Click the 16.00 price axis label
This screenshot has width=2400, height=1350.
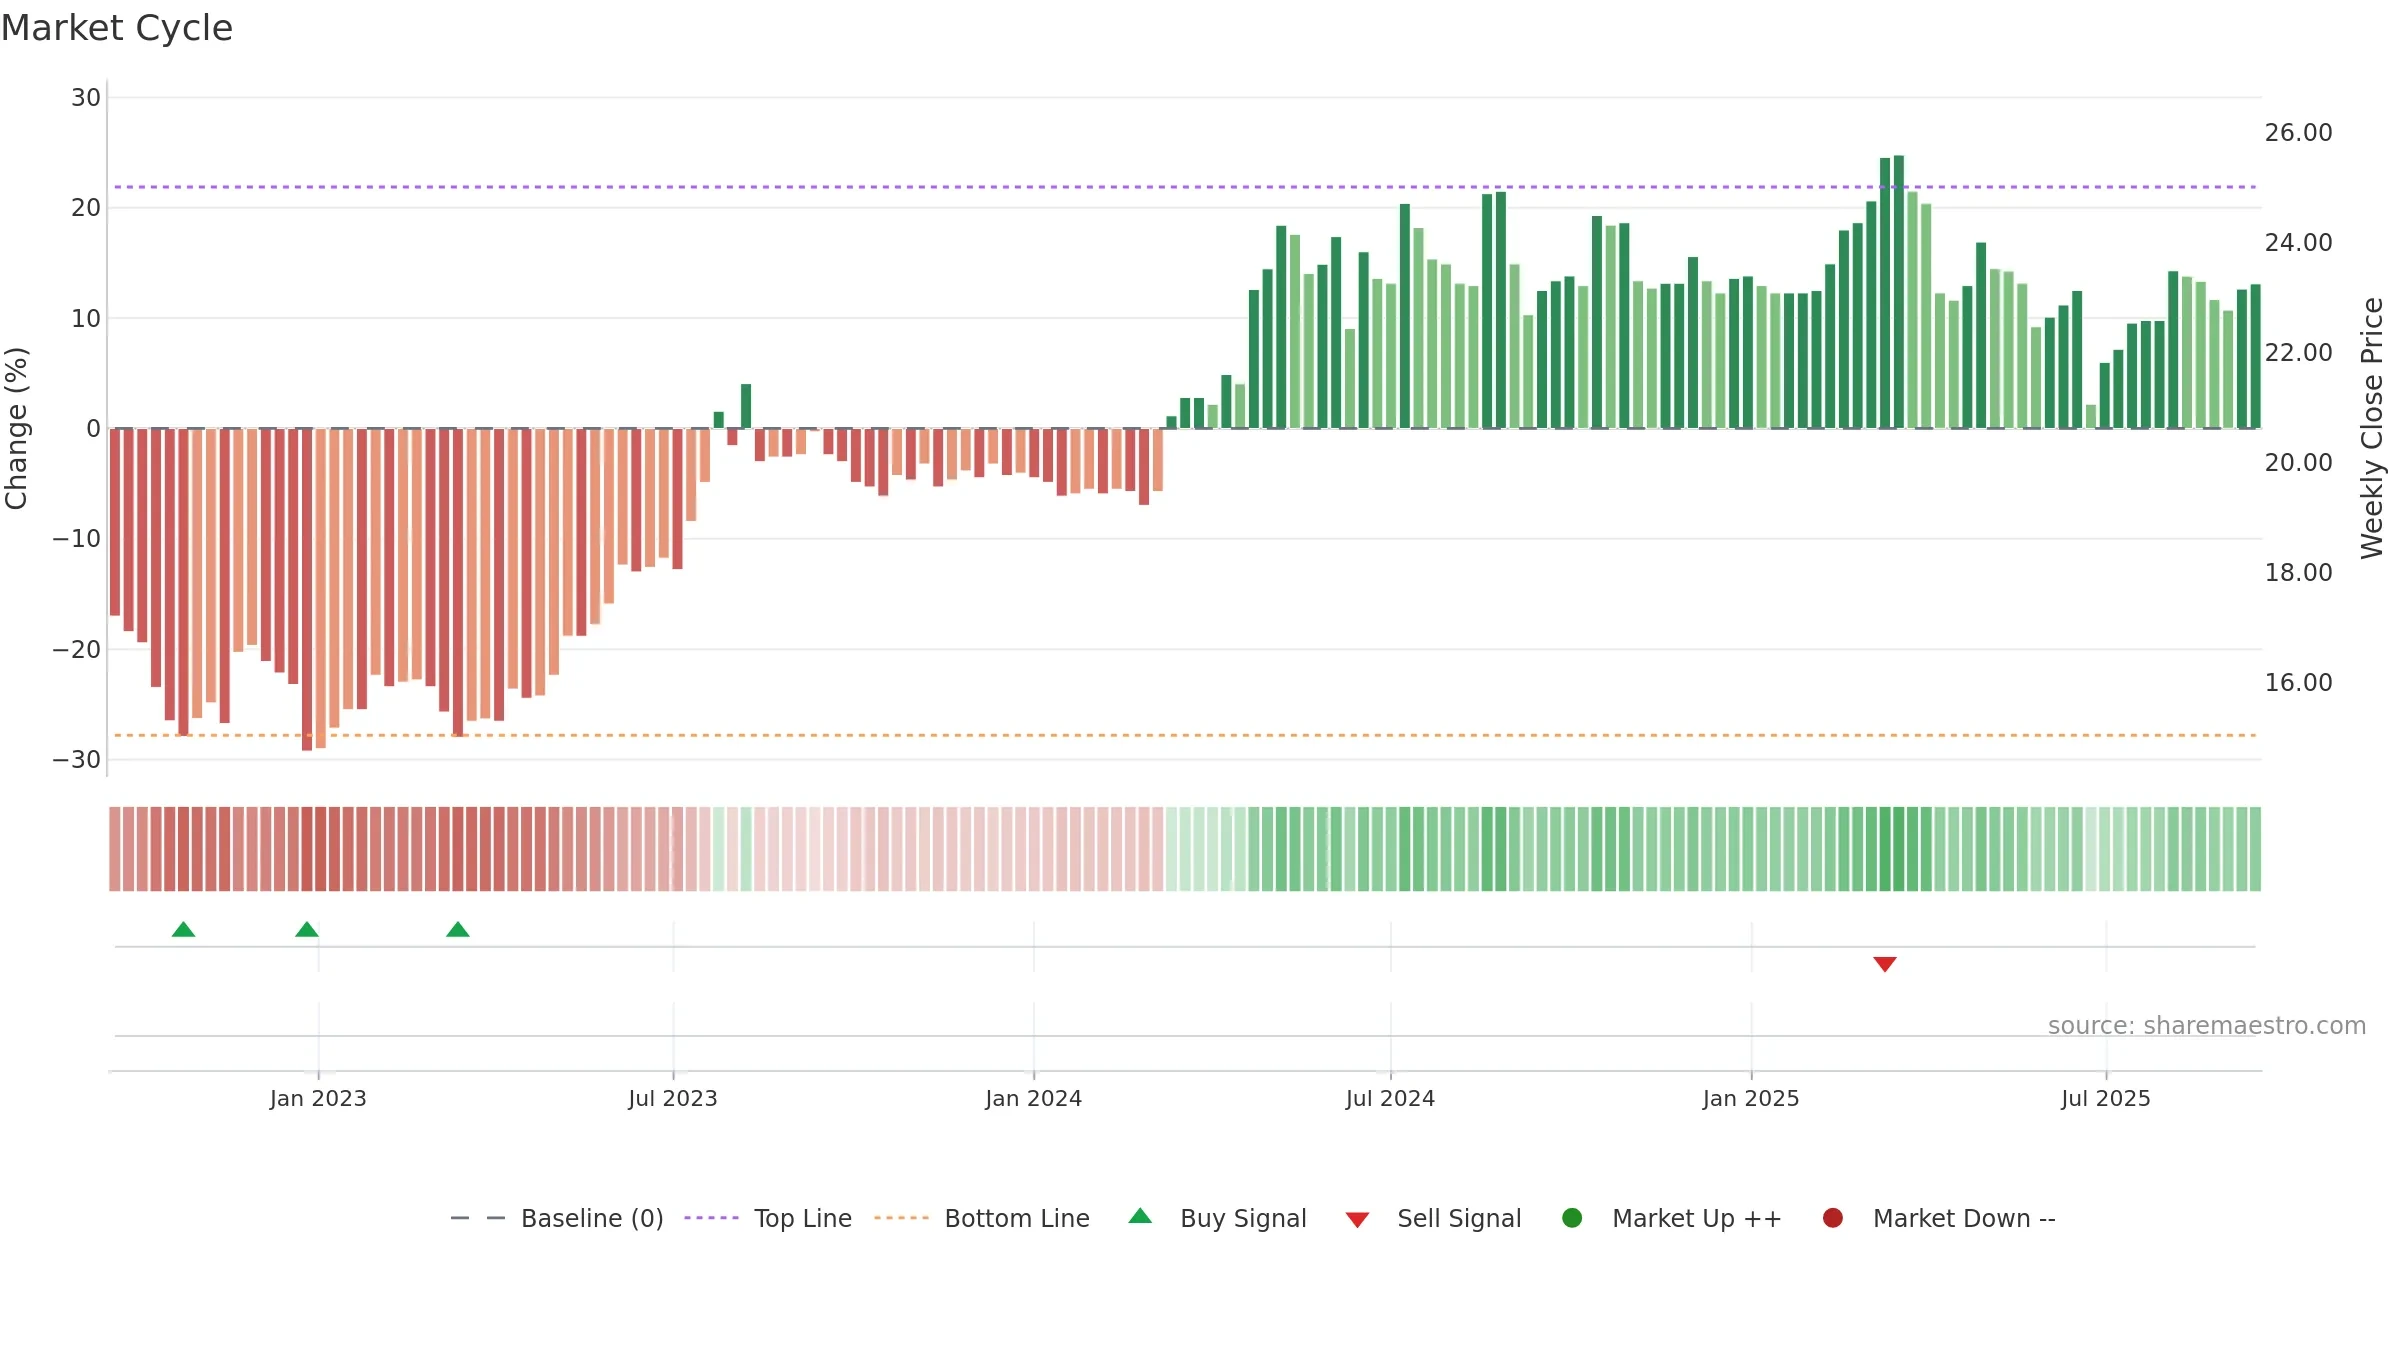2298,682
